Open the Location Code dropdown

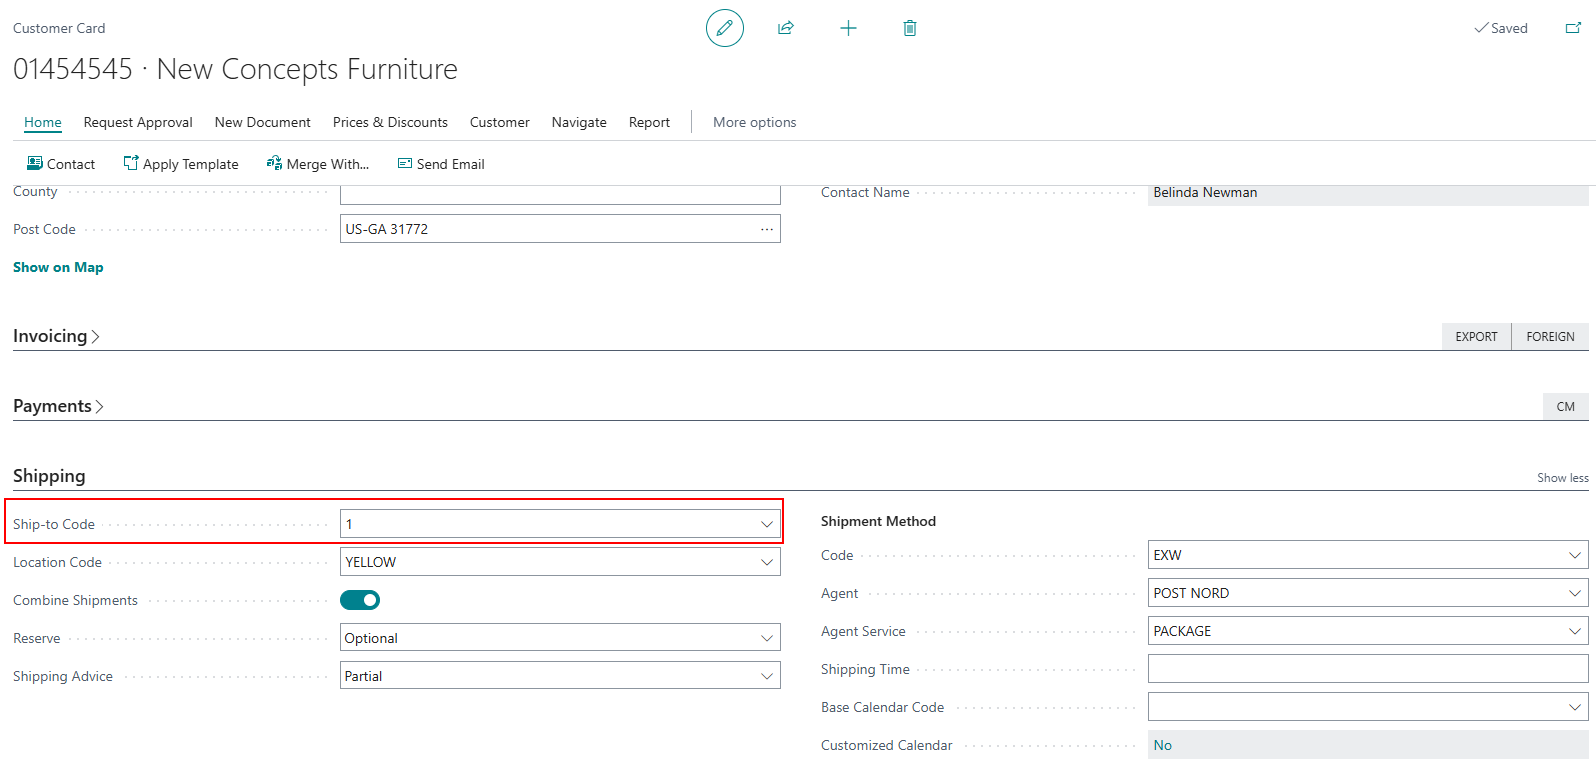coord(767,562)
